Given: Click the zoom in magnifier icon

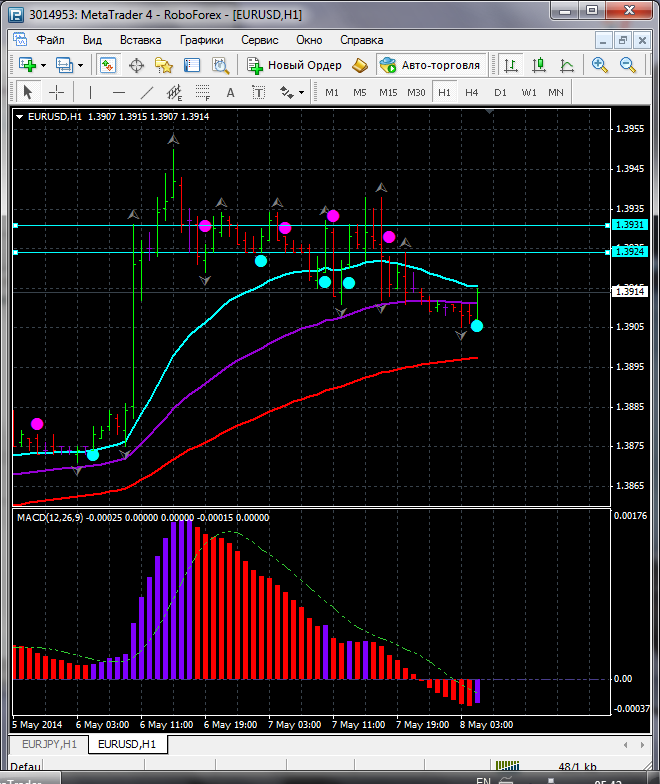Looking at the screenshot, I should click(x=600, y=65).
